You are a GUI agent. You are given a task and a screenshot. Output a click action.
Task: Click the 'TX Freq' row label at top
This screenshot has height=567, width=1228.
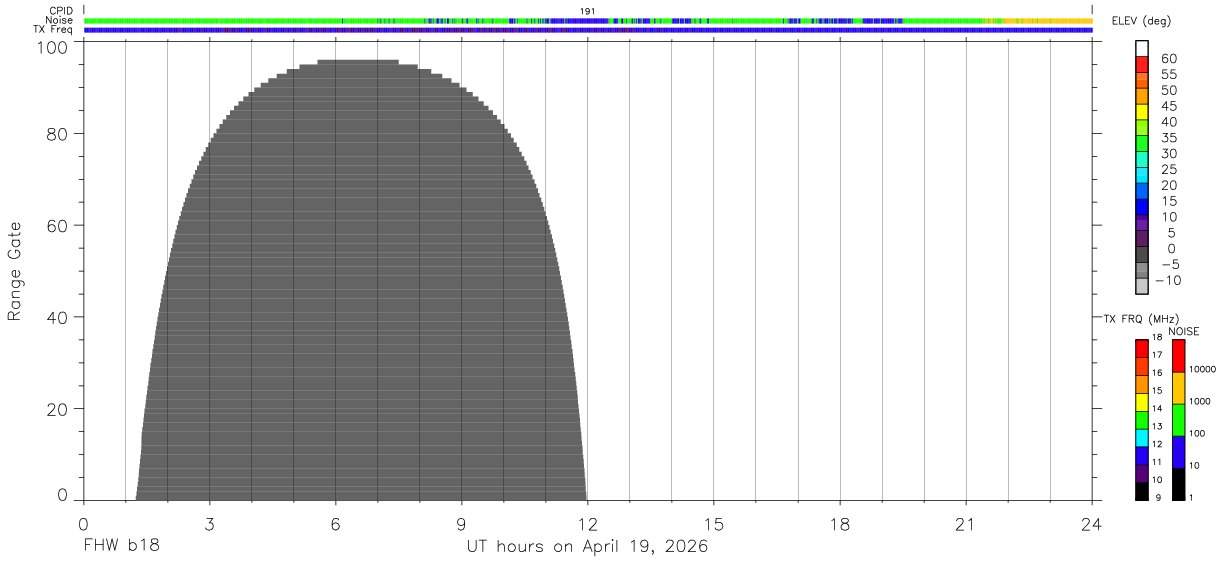[x=54, y=29]
